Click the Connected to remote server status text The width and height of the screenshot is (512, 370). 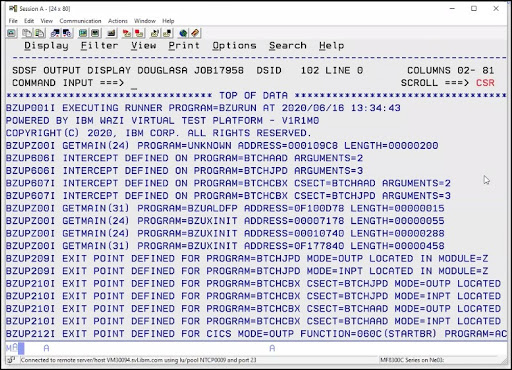tap(138, 360)
